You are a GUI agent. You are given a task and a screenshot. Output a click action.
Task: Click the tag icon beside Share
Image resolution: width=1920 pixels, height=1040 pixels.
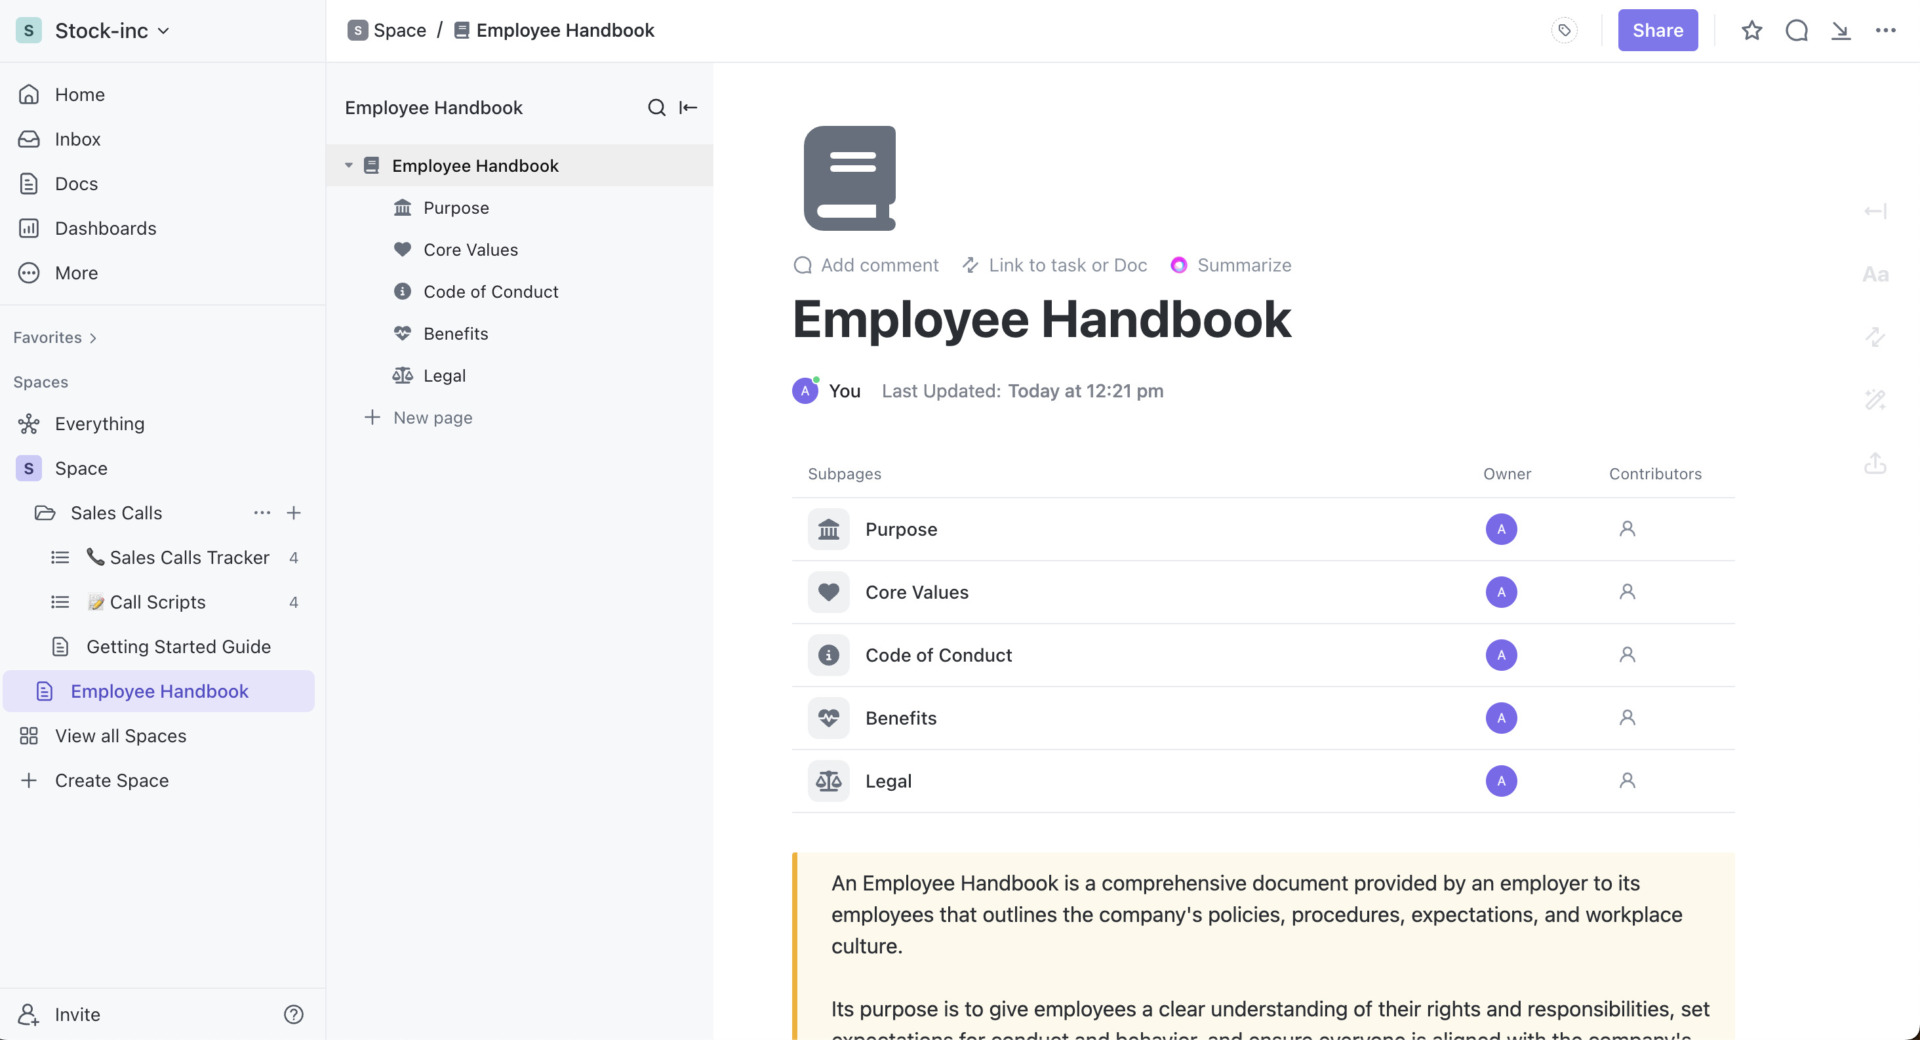click(1564, 31)
